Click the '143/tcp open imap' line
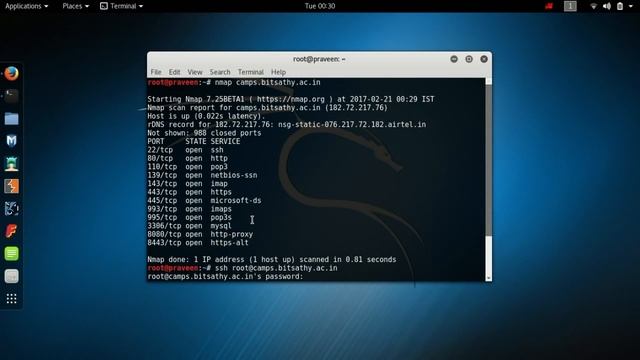640x360 pixels. [187, 184]
